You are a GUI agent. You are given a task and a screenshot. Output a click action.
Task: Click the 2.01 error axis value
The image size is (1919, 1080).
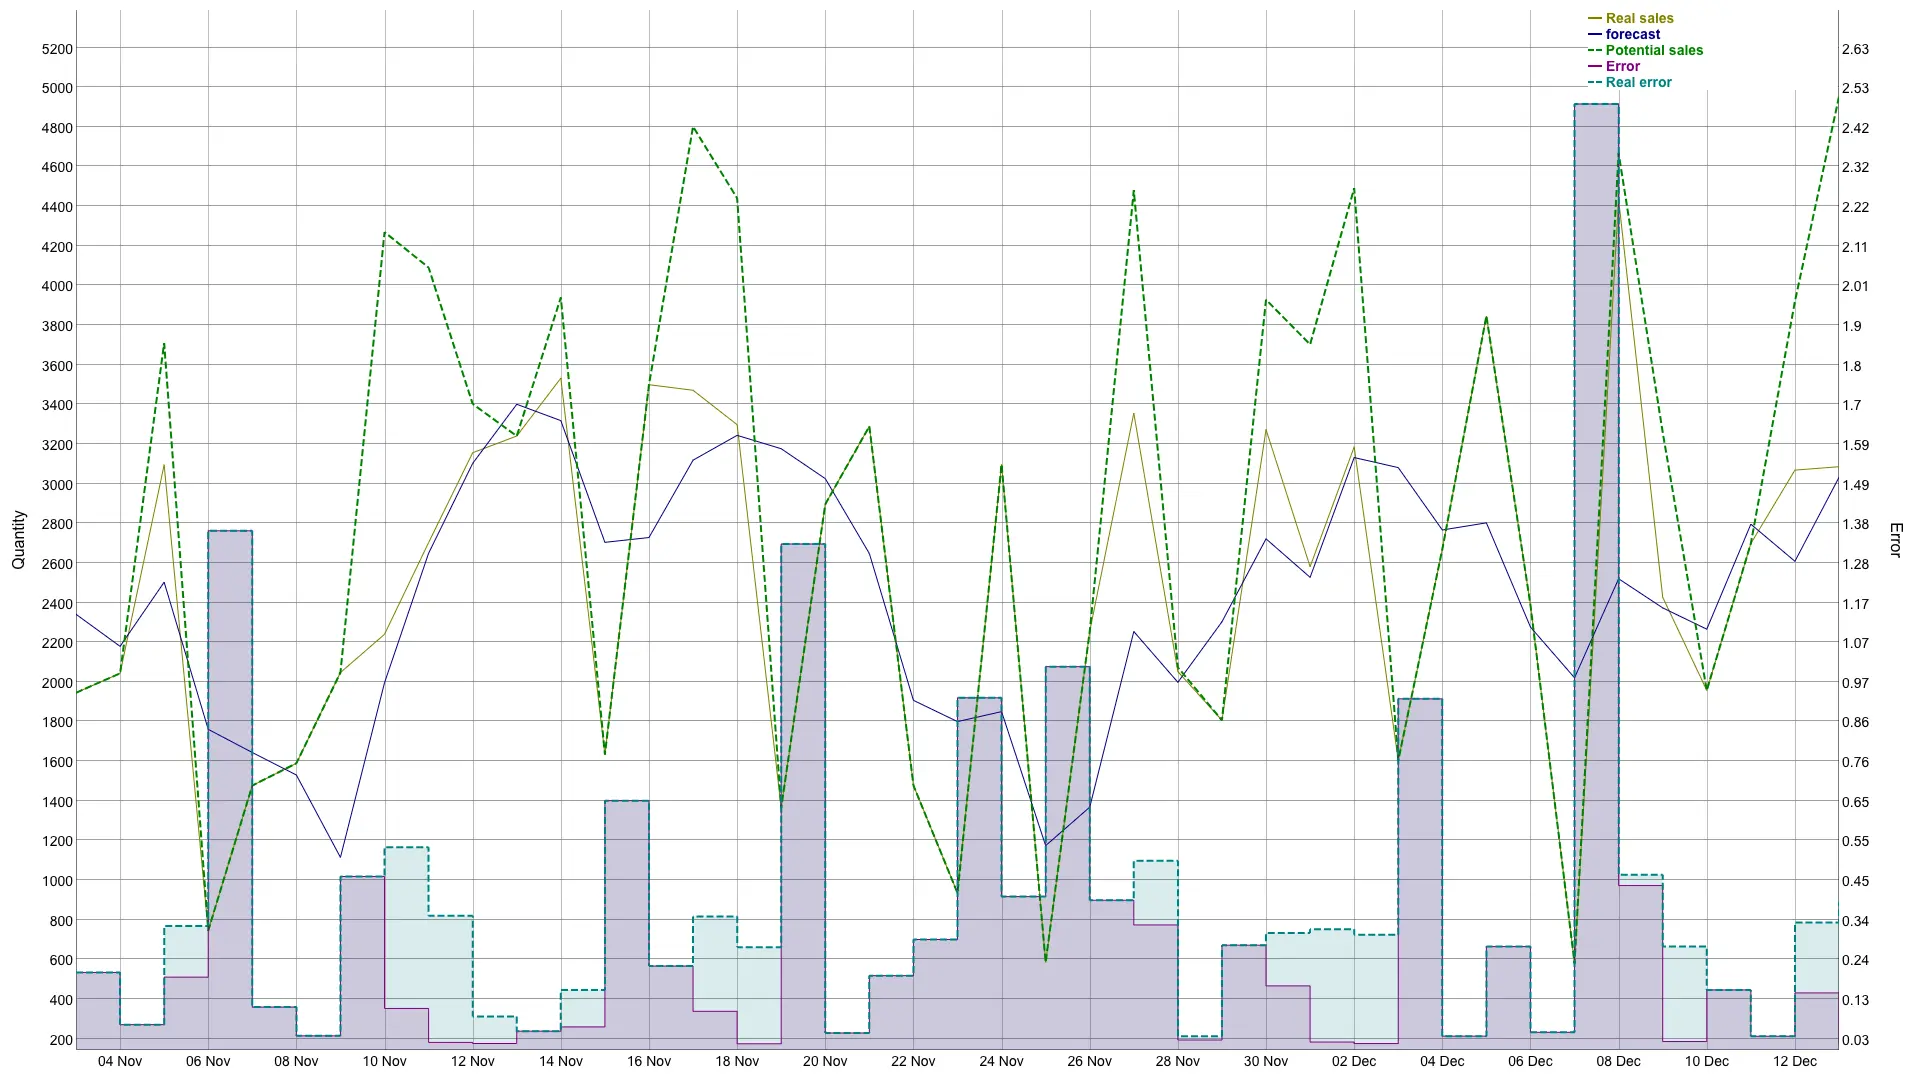coord(1855,286)
